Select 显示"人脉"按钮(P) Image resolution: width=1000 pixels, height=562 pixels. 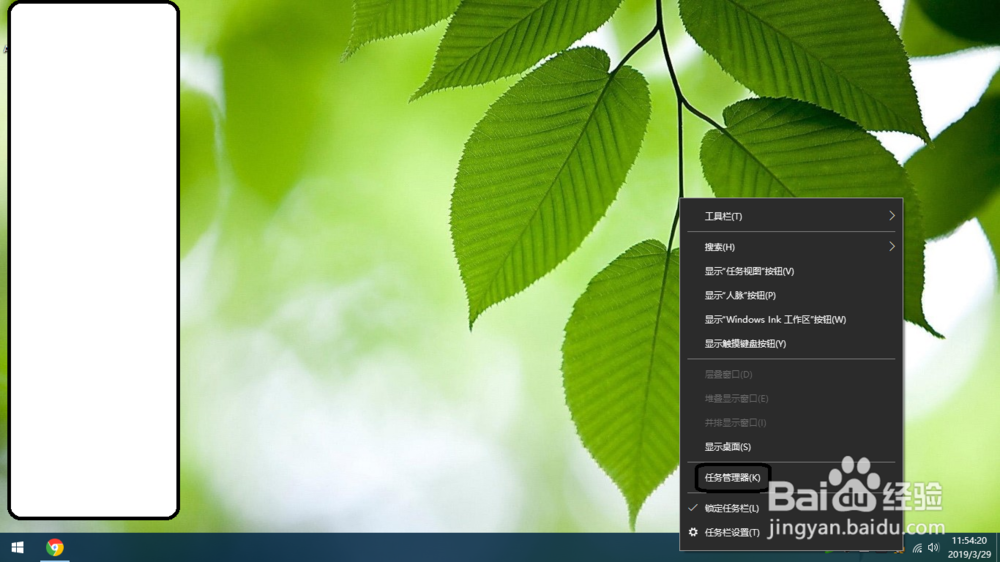tap(791, 295)
